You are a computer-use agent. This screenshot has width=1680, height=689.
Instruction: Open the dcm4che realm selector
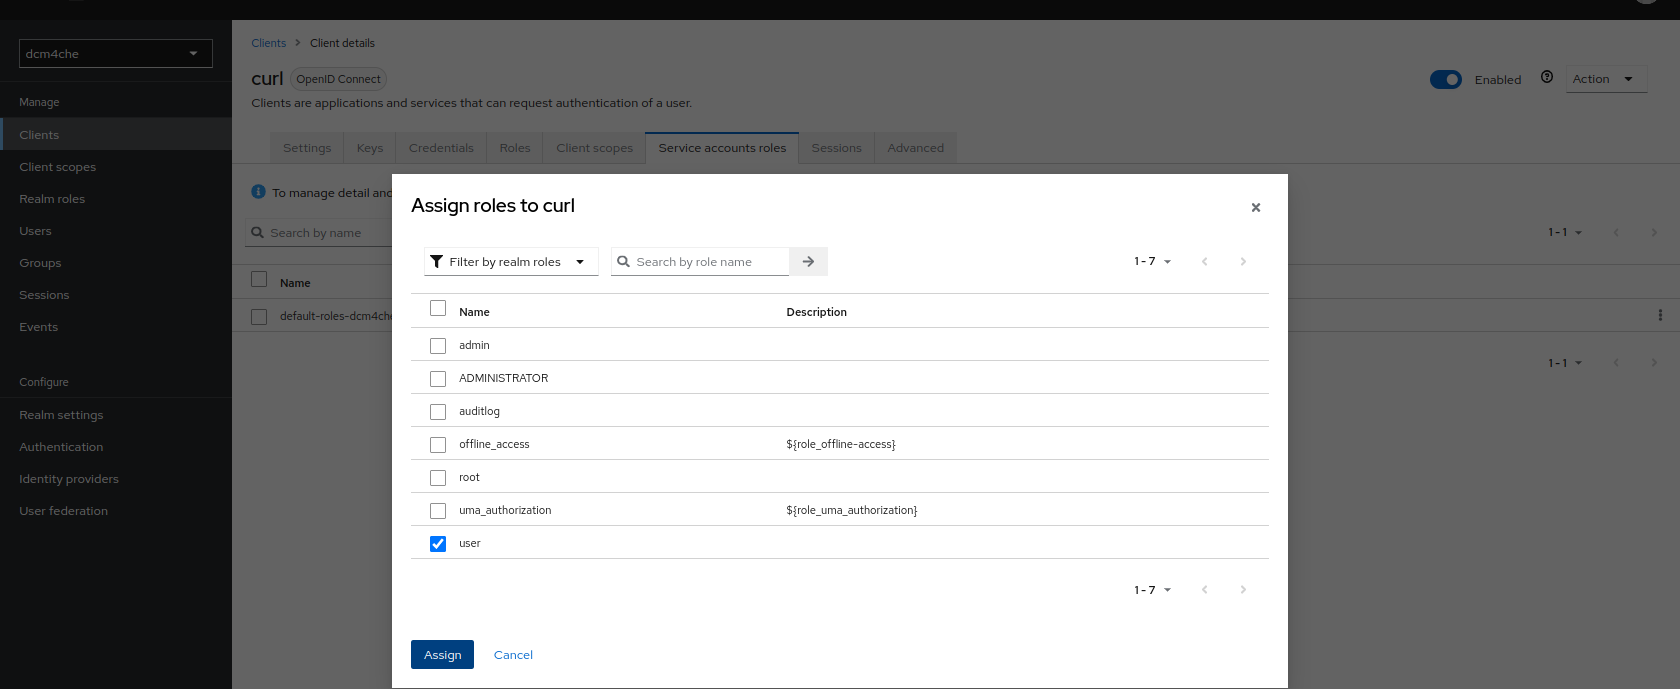click(x=116, y=54)
